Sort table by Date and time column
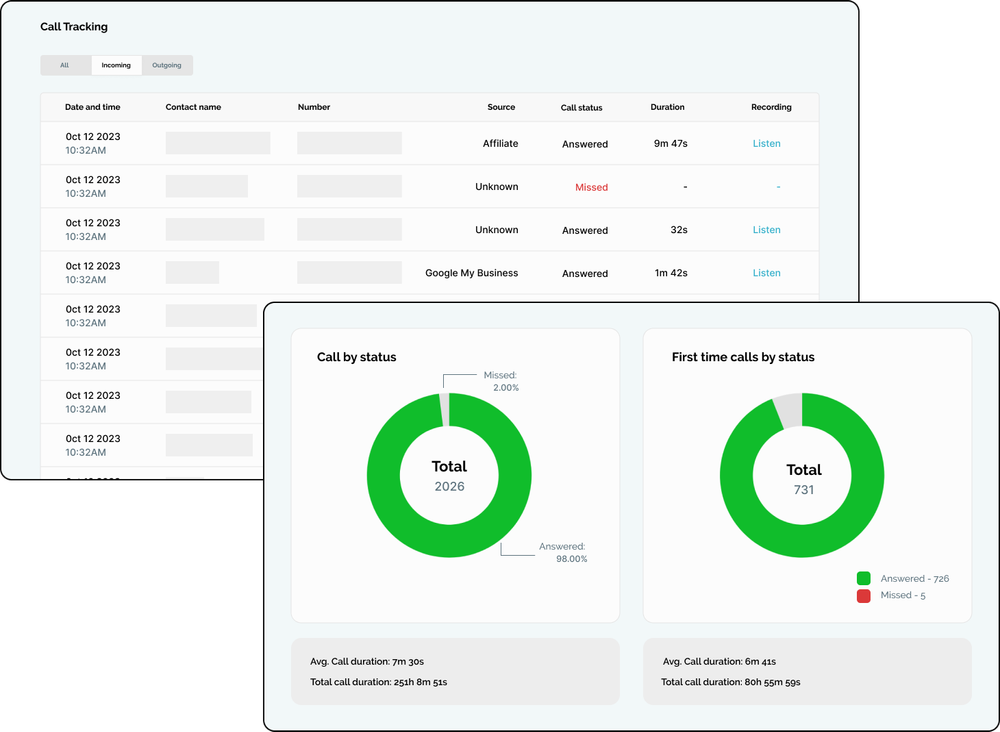The height and width of the screenshot is (732, 1000). tap(91, 107)
